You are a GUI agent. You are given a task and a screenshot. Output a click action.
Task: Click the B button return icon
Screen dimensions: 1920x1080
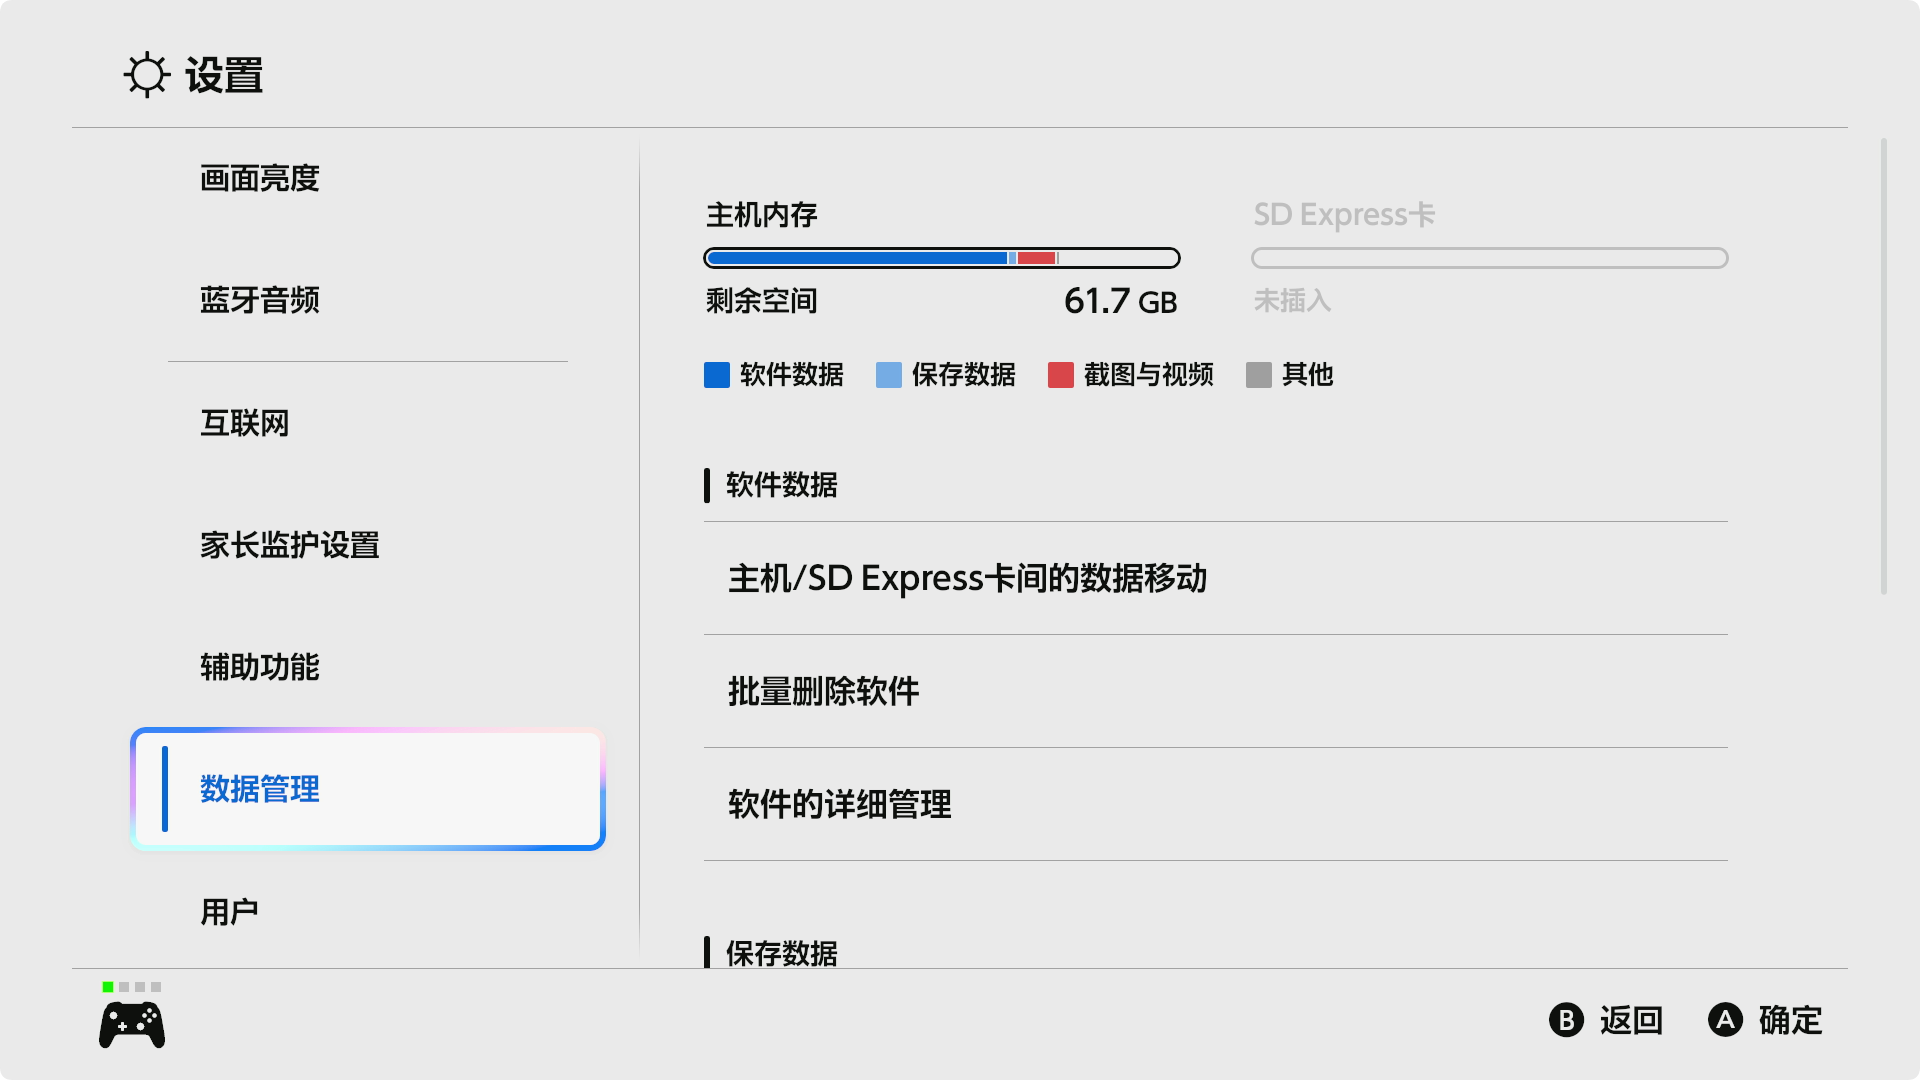tap(1566, 1020)
